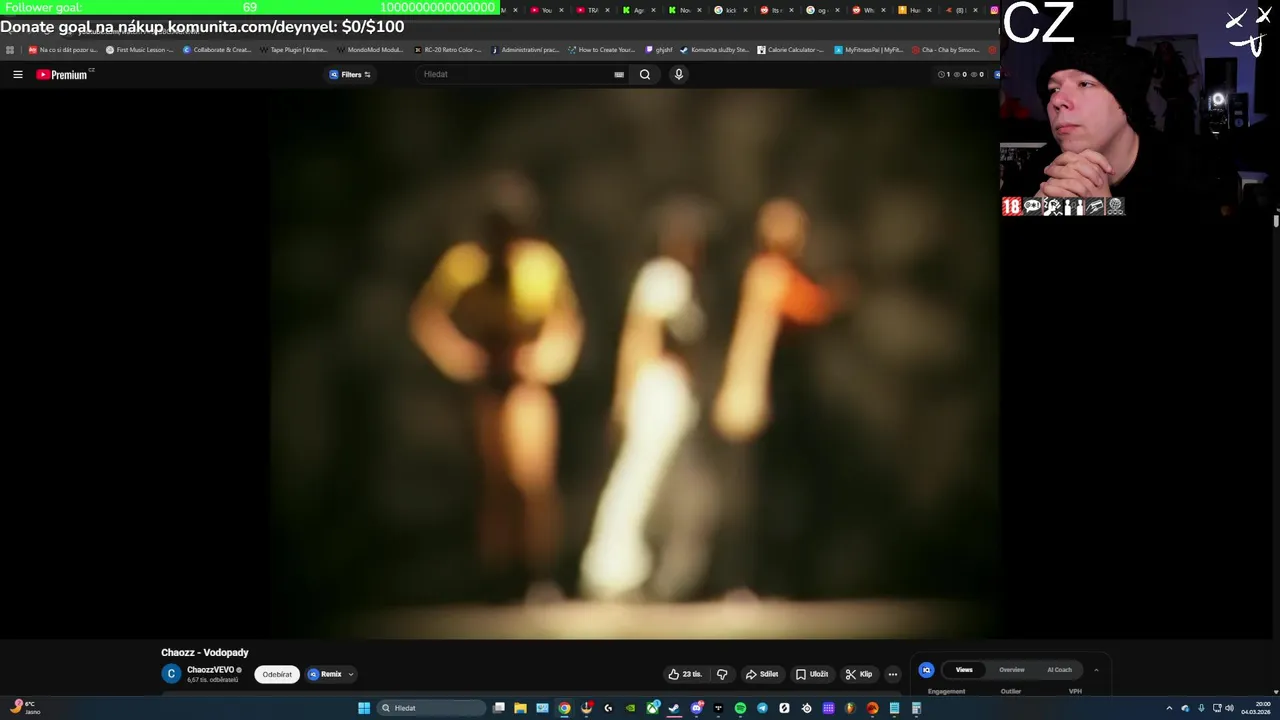Subscribe with the Odebírat button
Screen dimensions: 1280x720
click(x=277, y=674)
